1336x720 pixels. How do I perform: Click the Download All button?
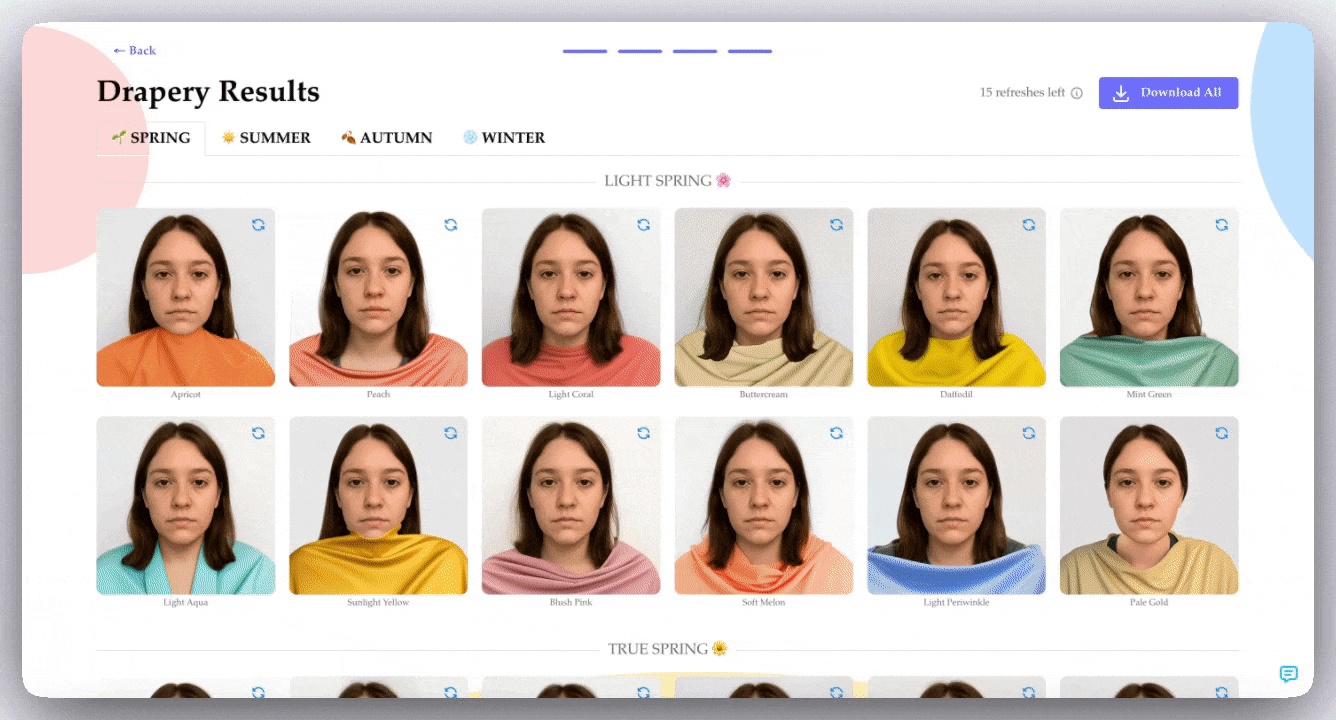point(1168,93)
